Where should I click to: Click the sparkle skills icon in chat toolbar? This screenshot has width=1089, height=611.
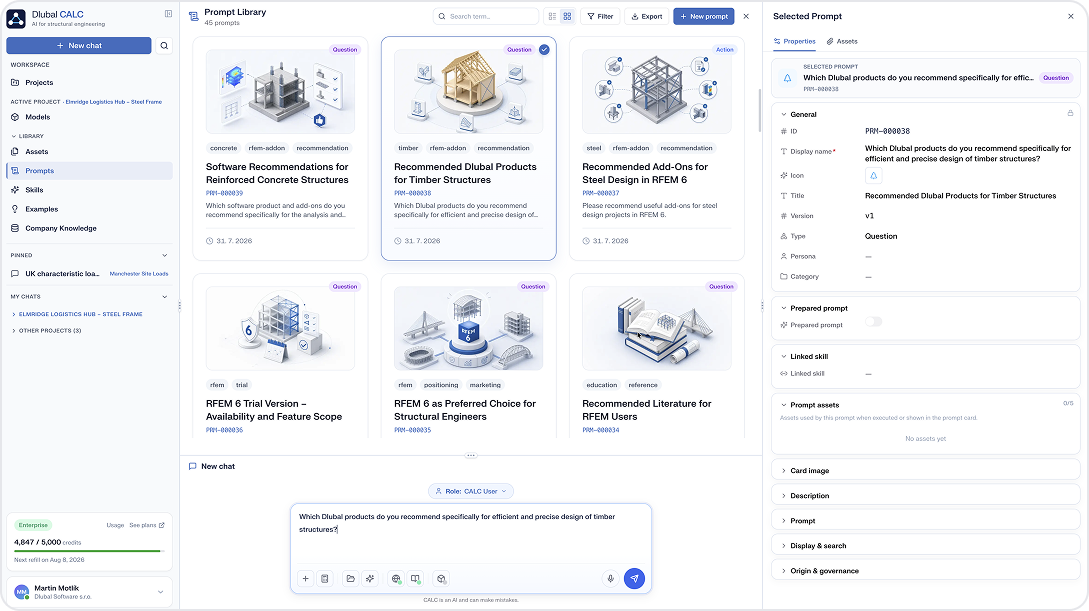click(x=370, y=578)
